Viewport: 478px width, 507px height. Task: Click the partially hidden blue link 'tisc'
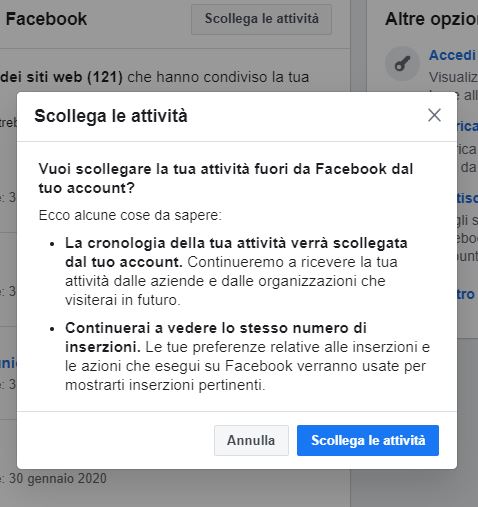467,198
